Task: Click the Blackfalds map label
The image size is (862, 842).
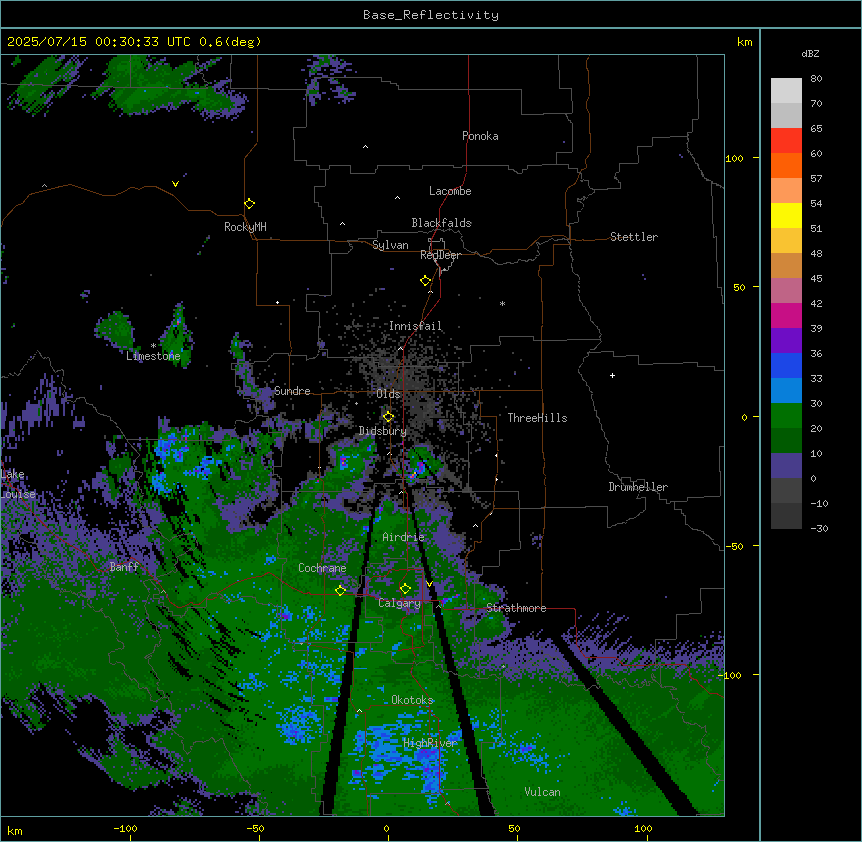Action: pyautogui.click(x=441, y=223)
